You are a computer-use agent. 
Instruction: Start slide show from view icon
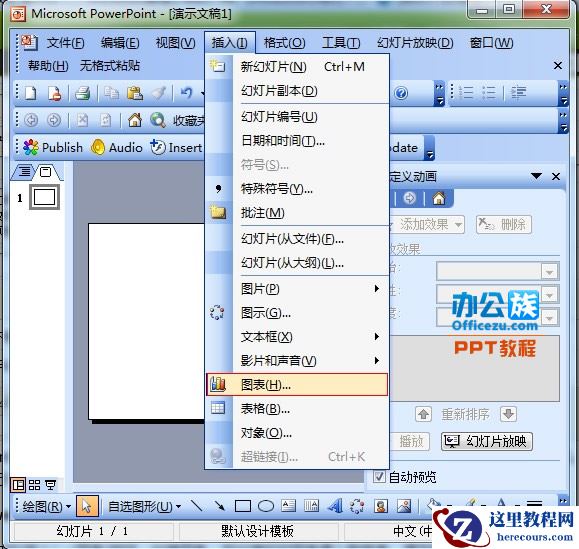pyautogui.click(x=50, y=485)
